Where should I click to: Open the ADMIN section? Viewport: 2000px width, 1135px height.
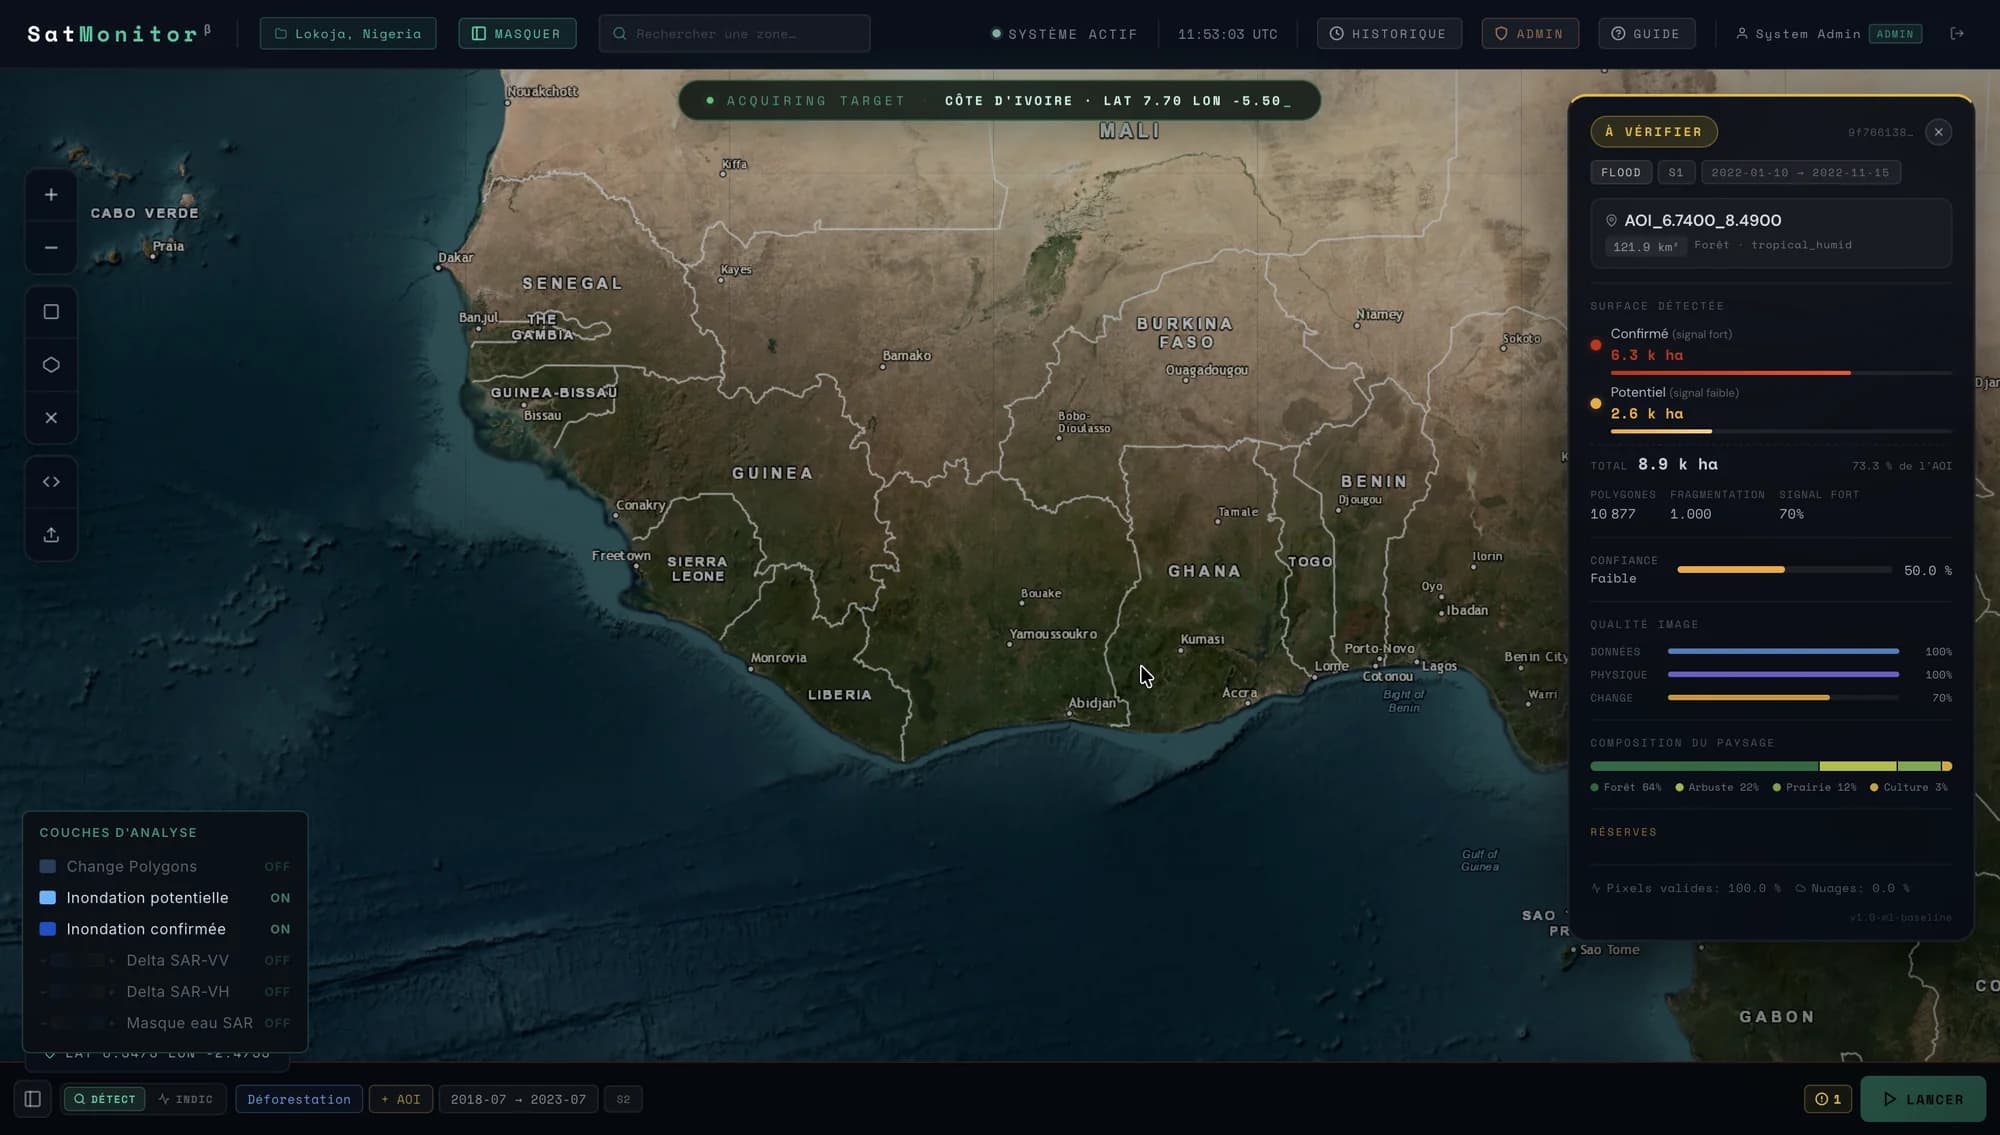pyautogui.click(x=1530, y=34)
